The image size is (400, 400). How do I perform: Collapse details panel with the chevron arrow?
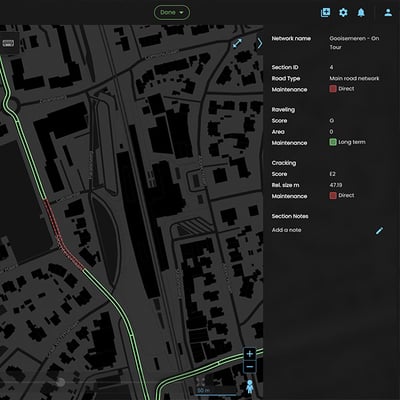(260, 43)
